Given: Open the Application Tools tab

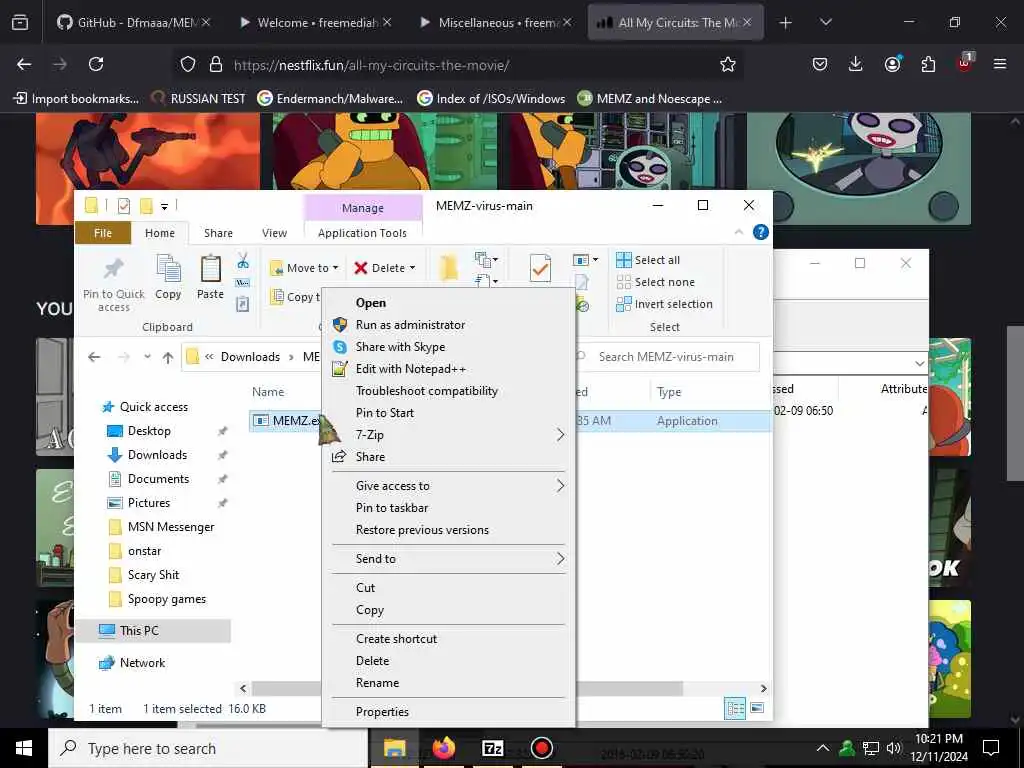Looking at the screenshot, I should (x=362, y=233).
